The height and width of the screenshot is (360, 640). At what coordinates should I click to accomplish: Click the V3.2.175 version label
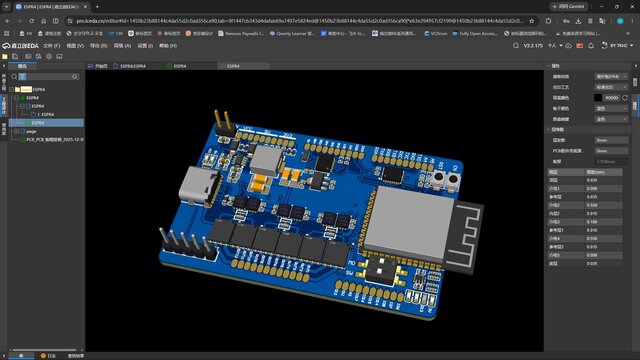click(533, 46)
